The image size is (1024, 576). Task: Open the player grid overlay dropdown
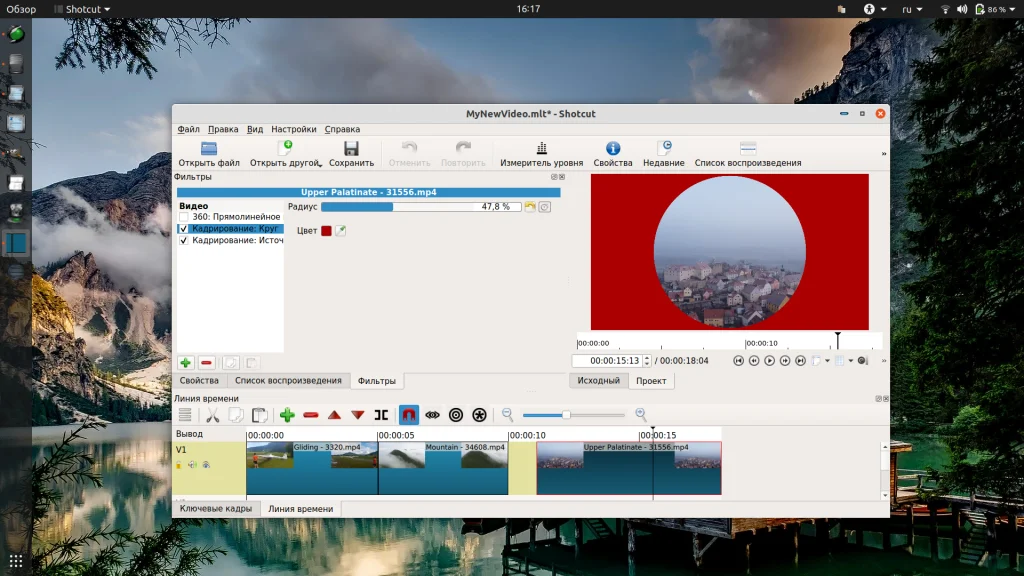coord(851,361)
